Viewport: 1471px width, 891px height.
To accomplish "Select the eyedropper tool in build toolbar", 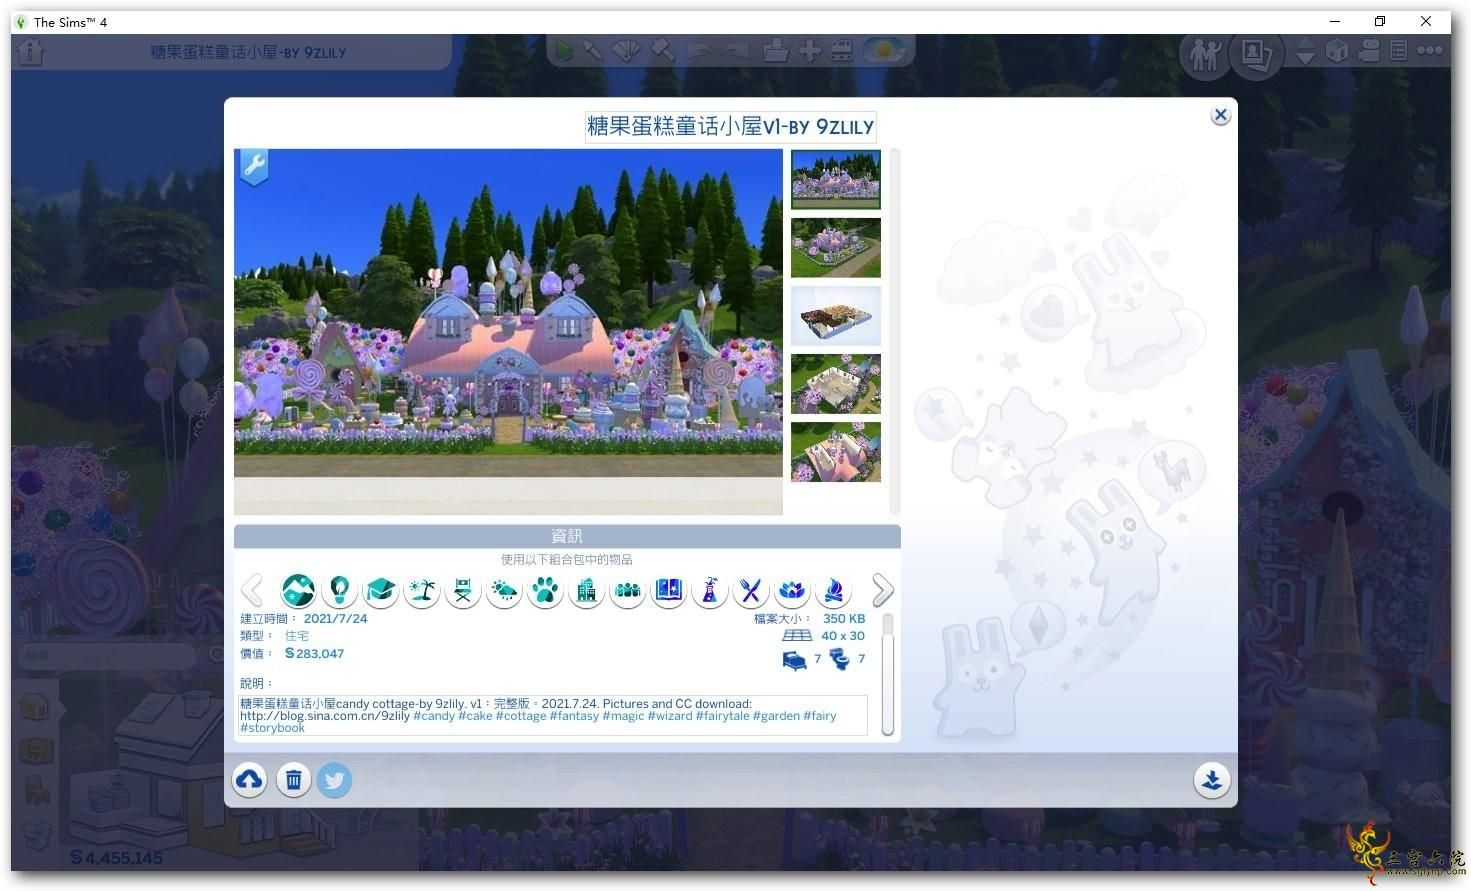I will click(595, 50).
